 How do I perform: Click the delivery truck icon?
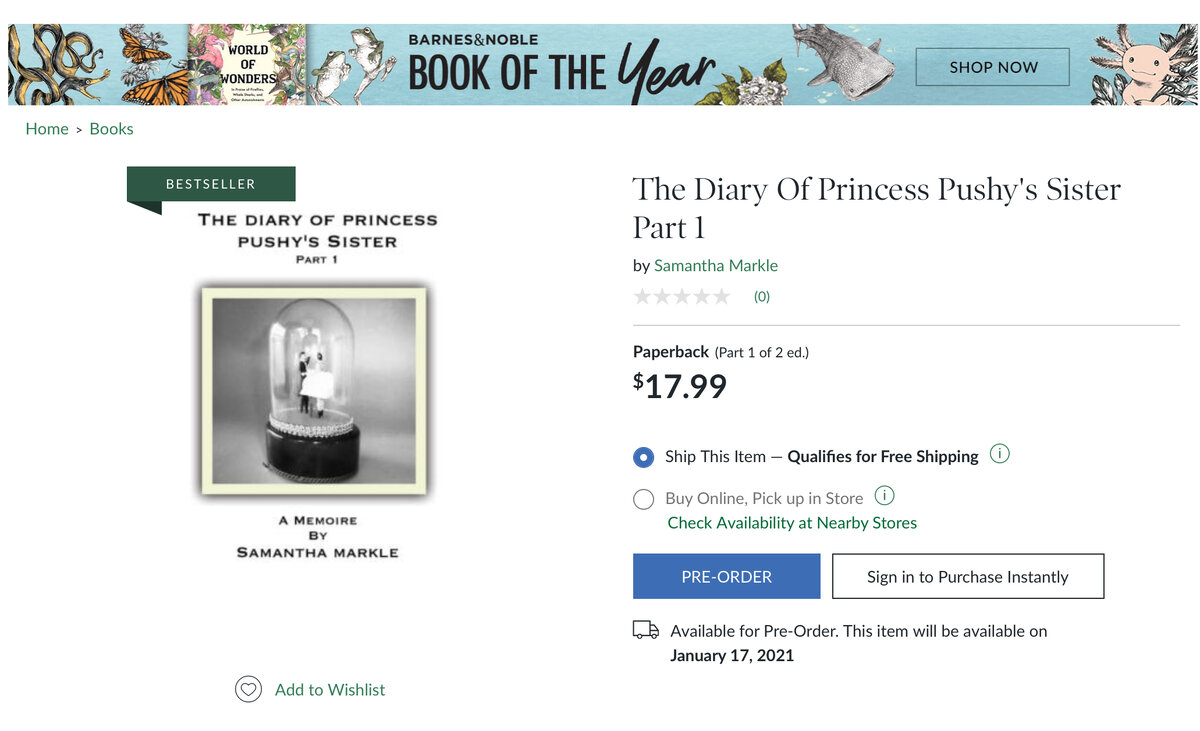pyautogui.click(x=646, y=630)
